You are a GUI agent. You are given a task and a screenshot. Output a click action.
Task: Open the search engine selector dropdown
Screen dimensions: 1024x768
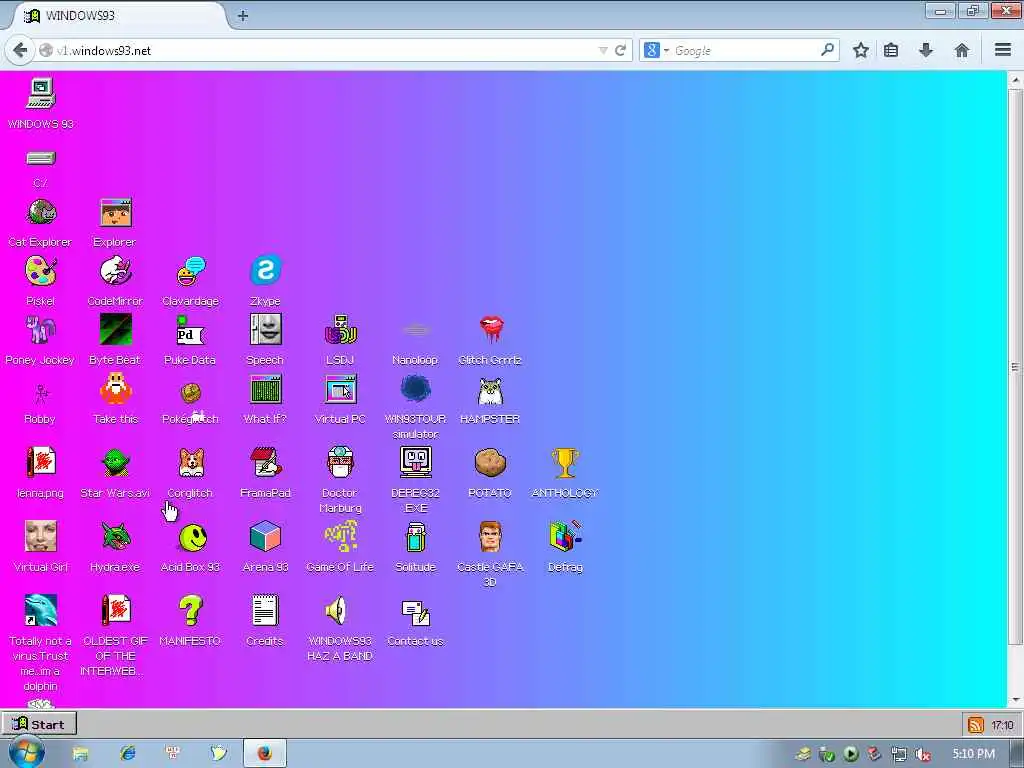click(656, 50)
